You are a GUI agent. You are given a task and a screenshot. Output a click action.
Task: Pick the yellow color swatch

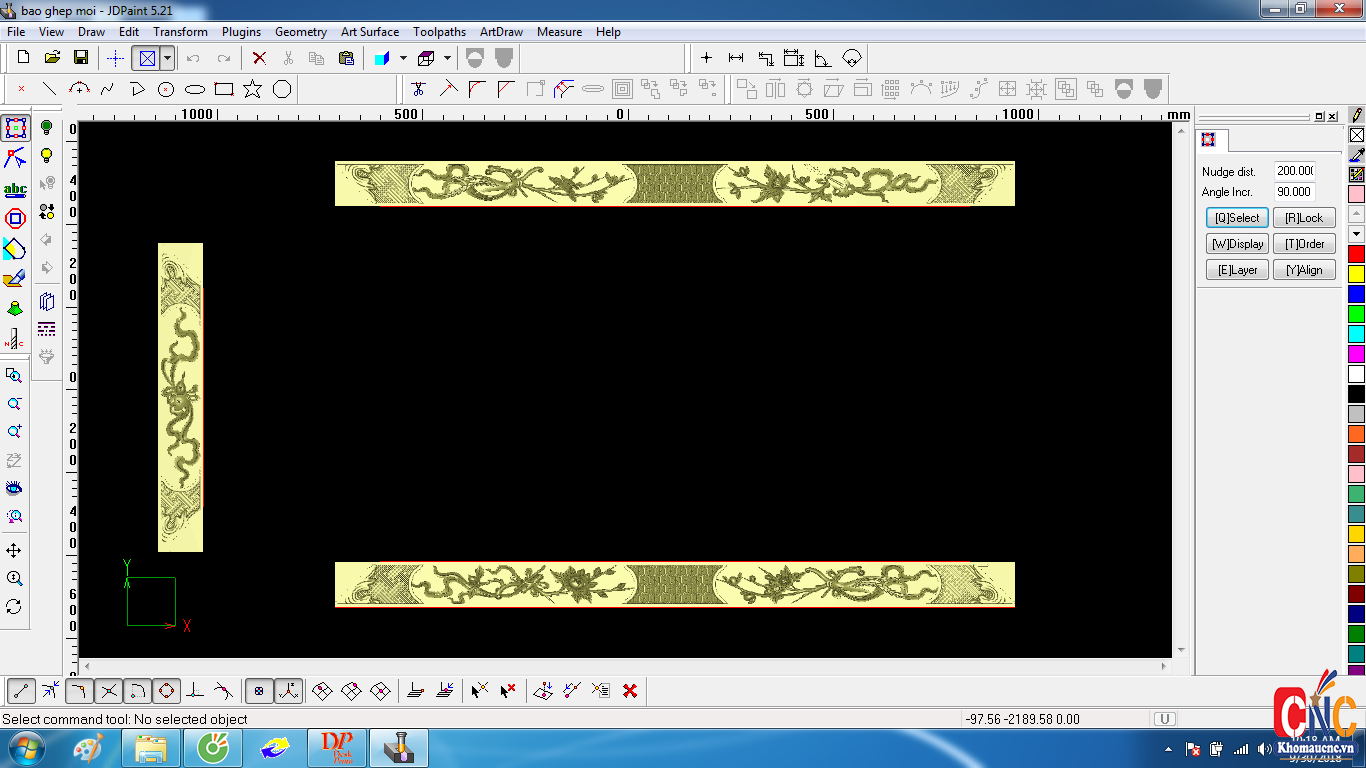(1356, 274)
